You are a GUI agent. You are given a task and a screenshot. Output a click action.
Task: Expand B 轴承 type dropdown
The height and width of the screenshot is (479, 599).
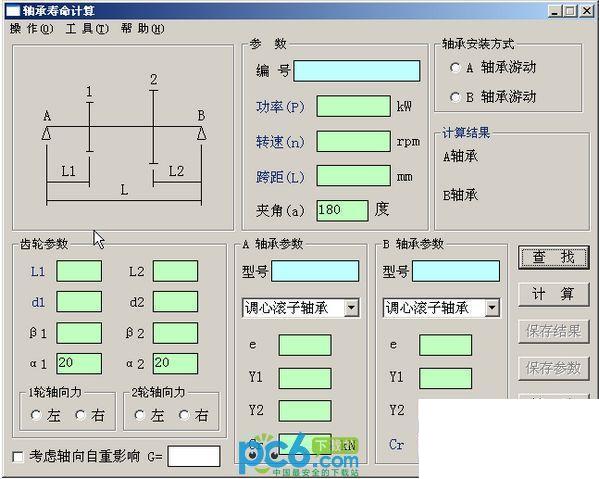pos(492,308)
